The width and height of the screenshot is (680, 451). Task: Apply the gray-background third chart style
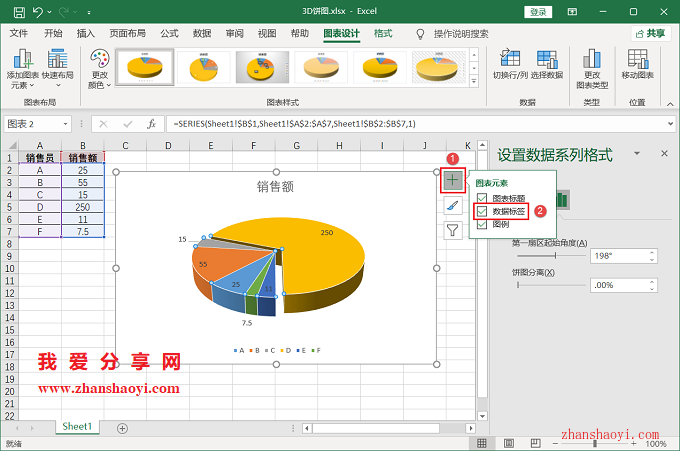click(262, 67)
